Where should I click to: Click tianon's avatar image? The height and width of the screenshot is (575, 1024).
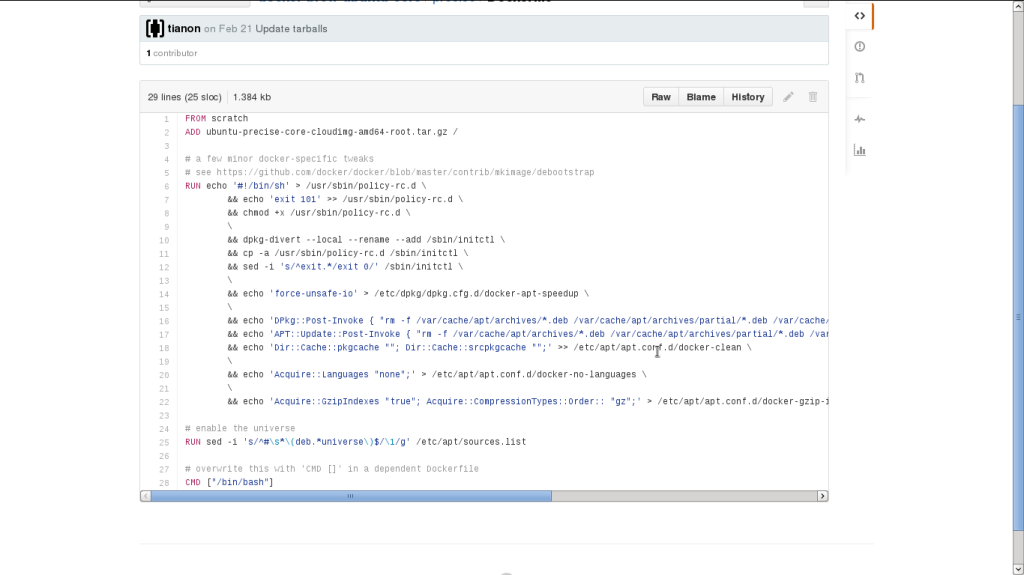[155, 29]
